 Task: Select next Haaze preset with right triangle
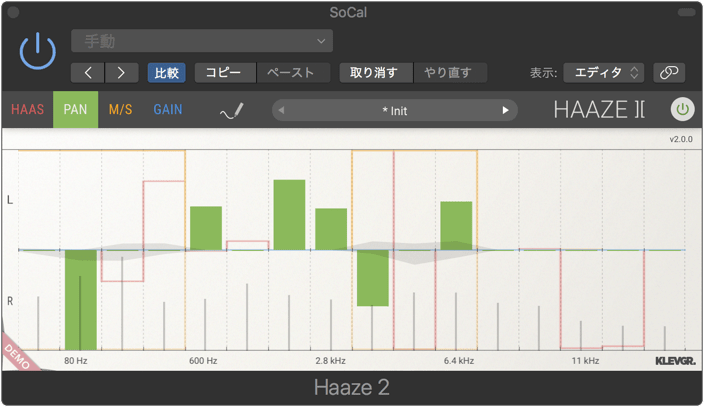(x=506, y=111)
